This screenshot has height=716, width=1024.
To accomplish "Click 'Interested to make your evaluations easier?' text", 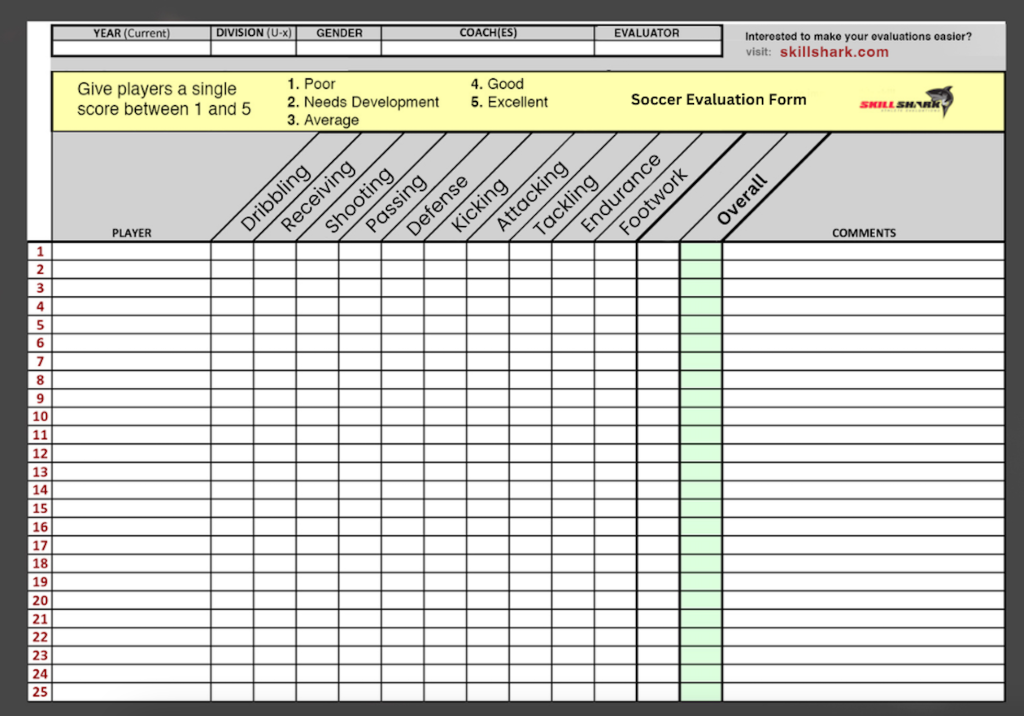I will pyautogui.click(x=858, y=37).
